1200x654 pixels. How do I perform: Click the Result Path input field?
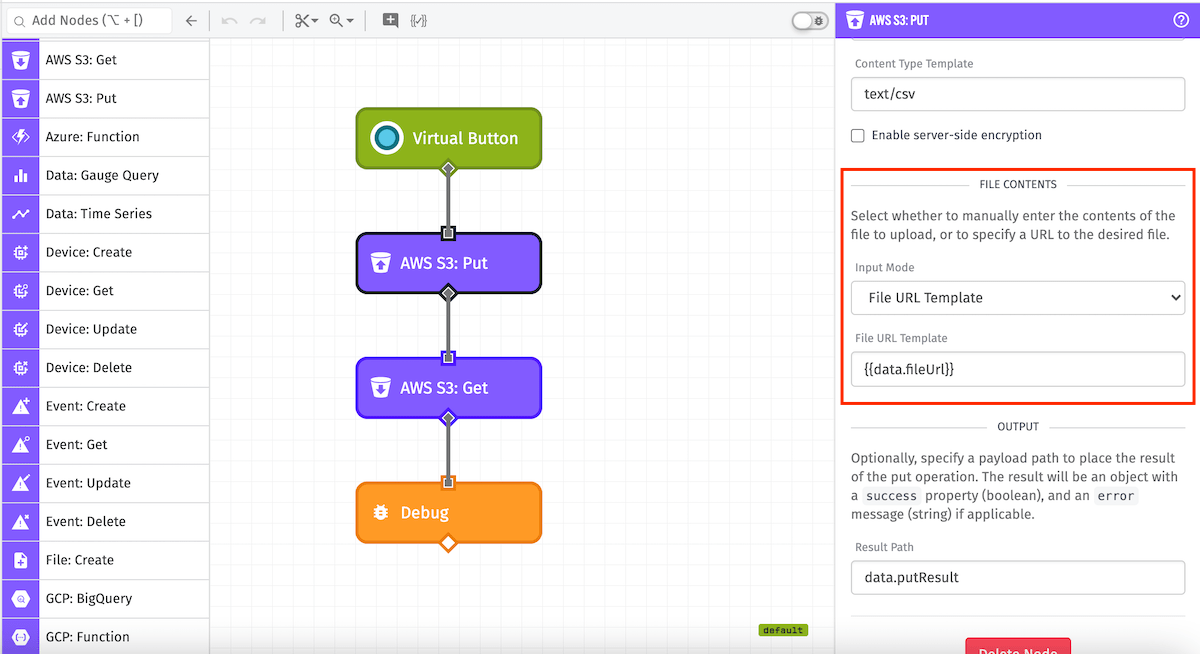point(1018,578)
